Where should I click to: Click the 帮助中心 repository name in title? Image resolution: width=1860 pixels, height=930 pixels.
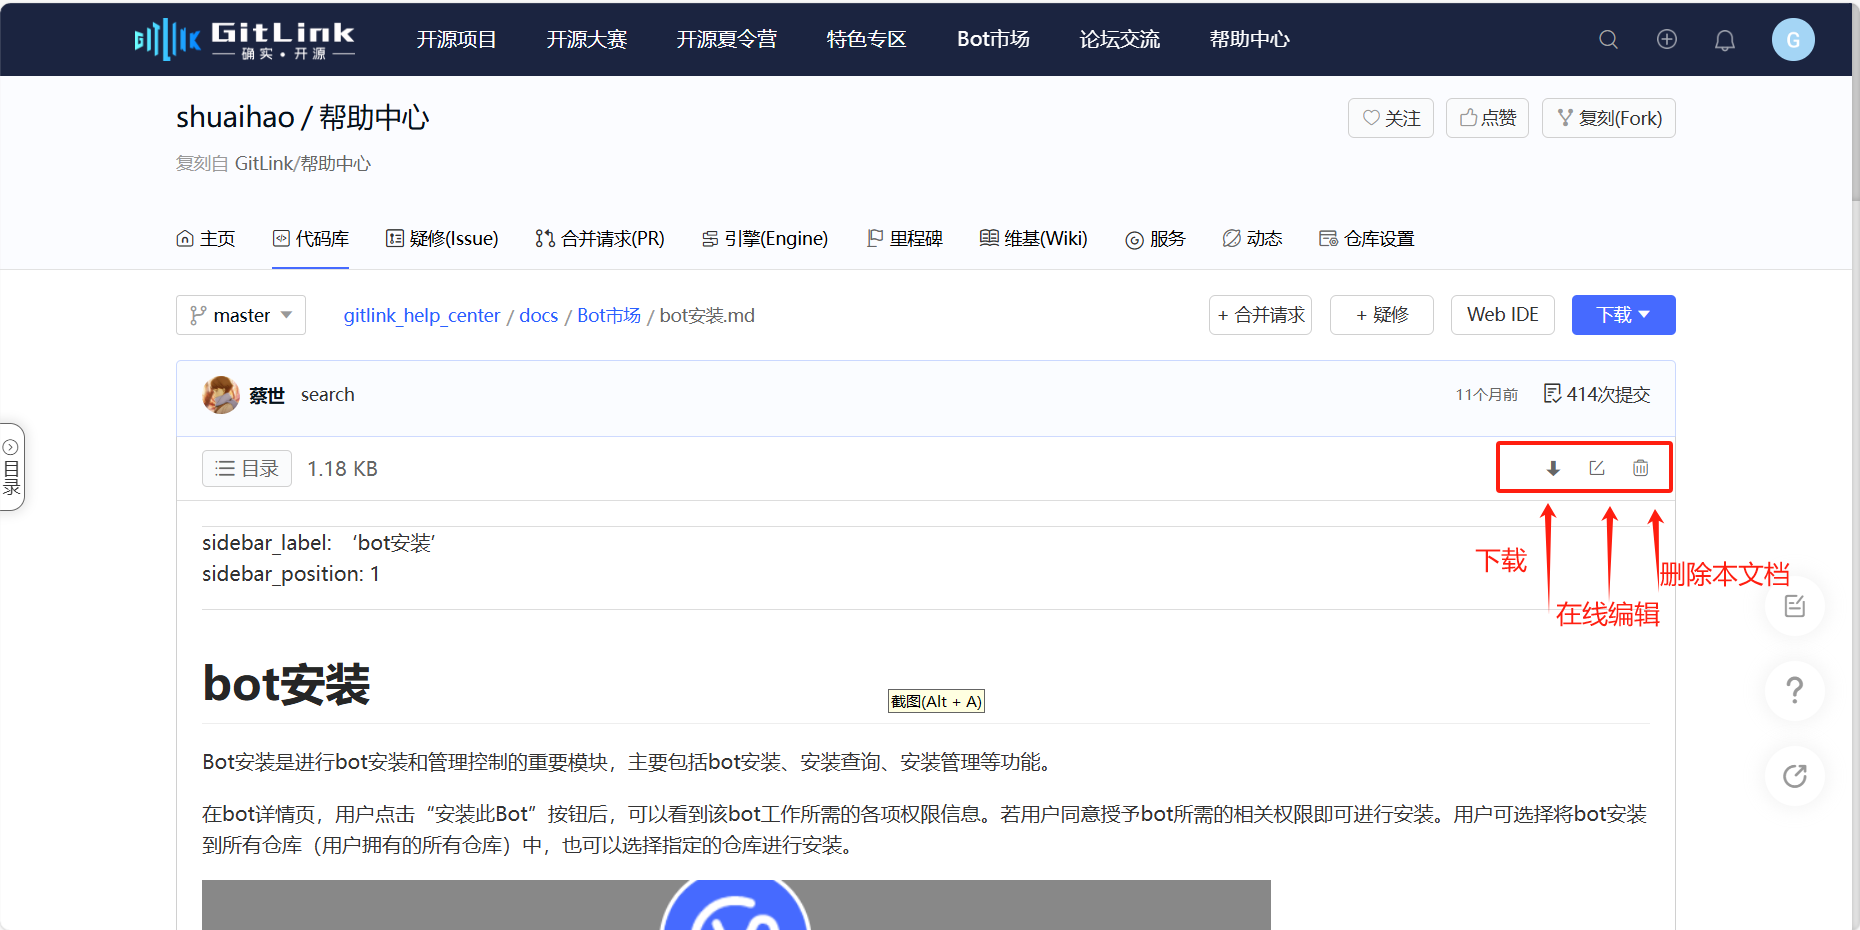(374, 117)
